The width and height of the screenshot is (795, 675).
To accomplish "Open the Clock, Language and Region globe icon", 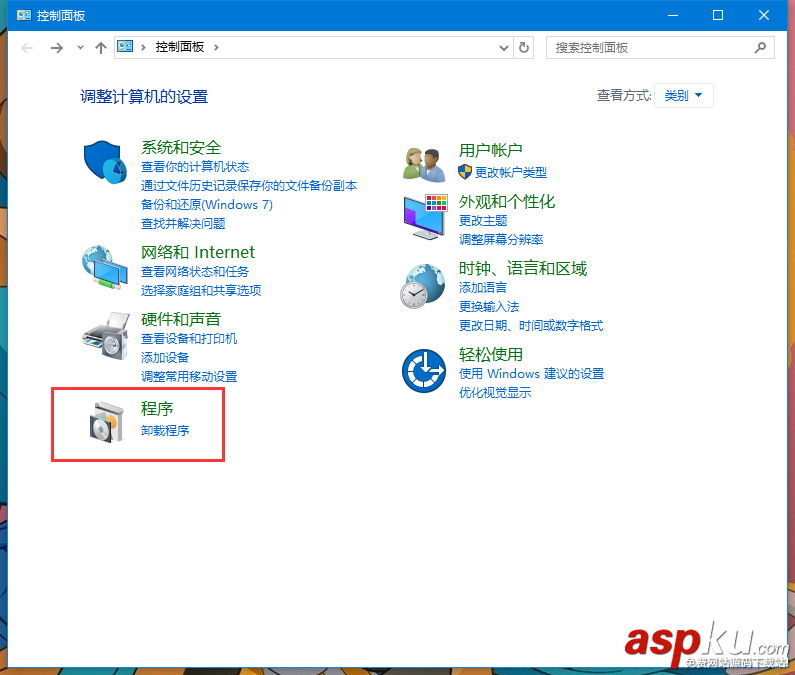I will click(423, 286).
